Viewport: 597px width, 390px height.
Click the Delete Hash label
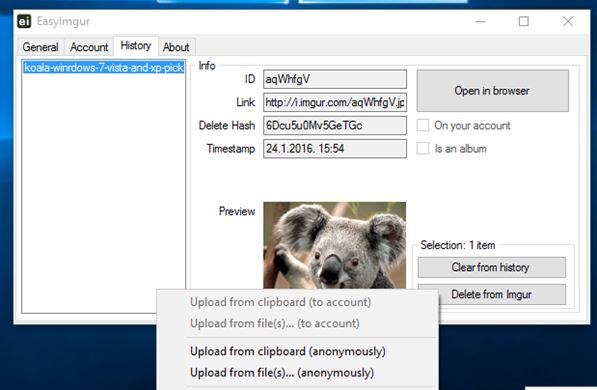point(227,125)
